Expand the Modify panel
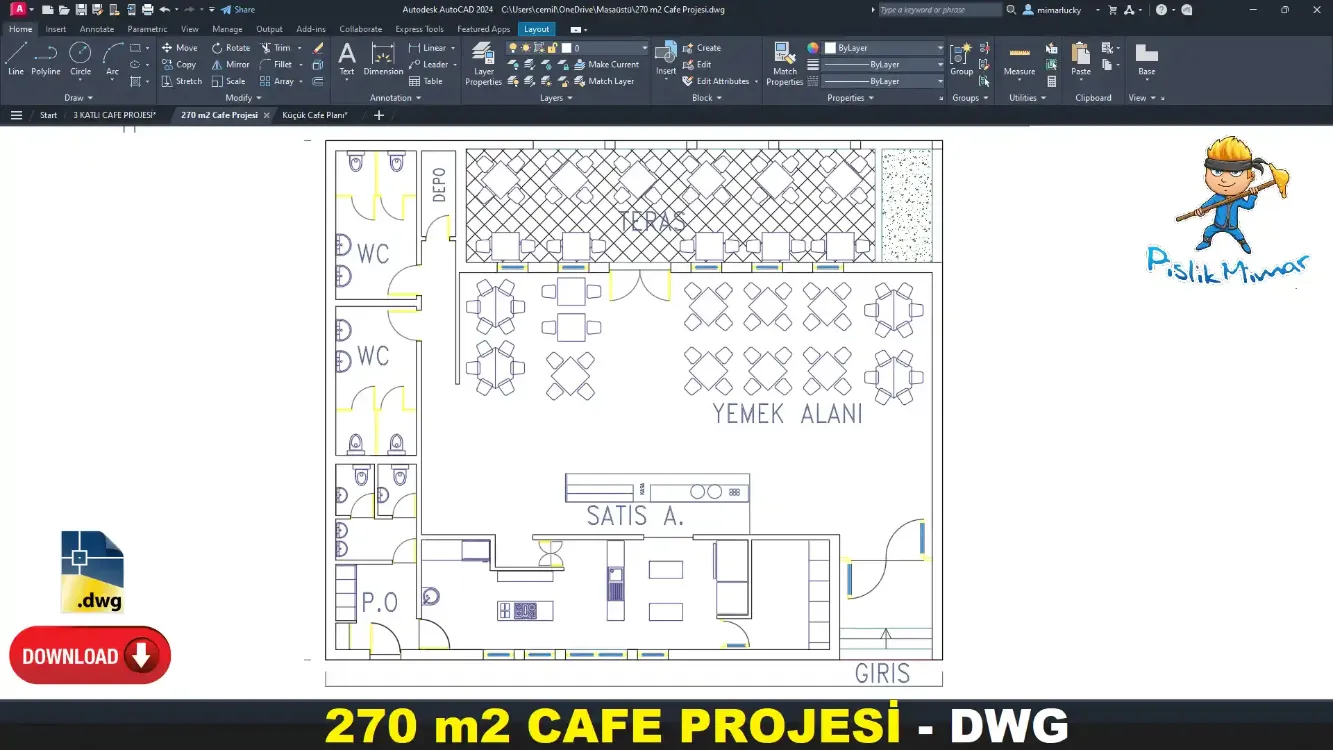 [x=243, y=98]
